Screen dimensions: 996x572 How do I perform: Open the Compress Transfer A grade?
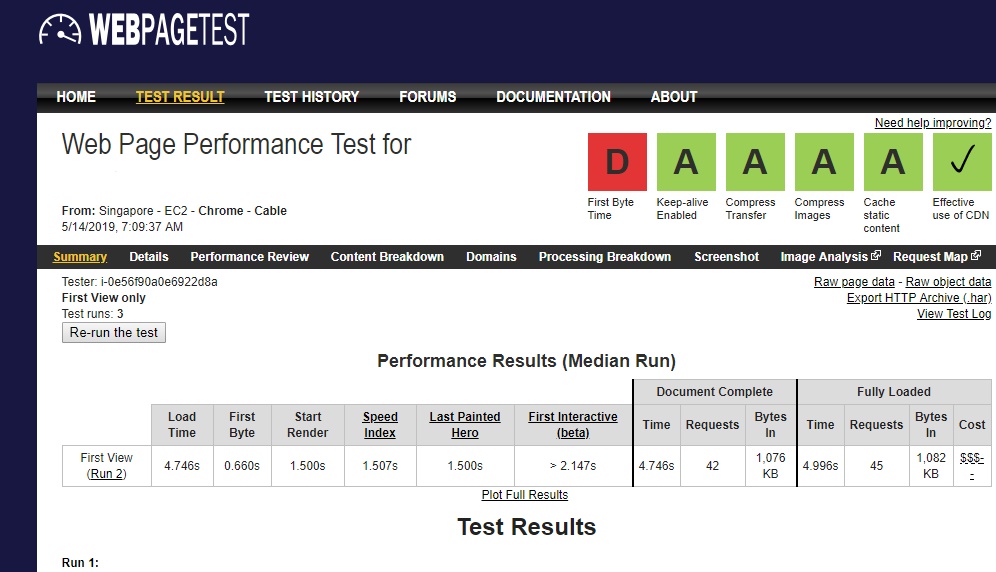pos(755,162)
